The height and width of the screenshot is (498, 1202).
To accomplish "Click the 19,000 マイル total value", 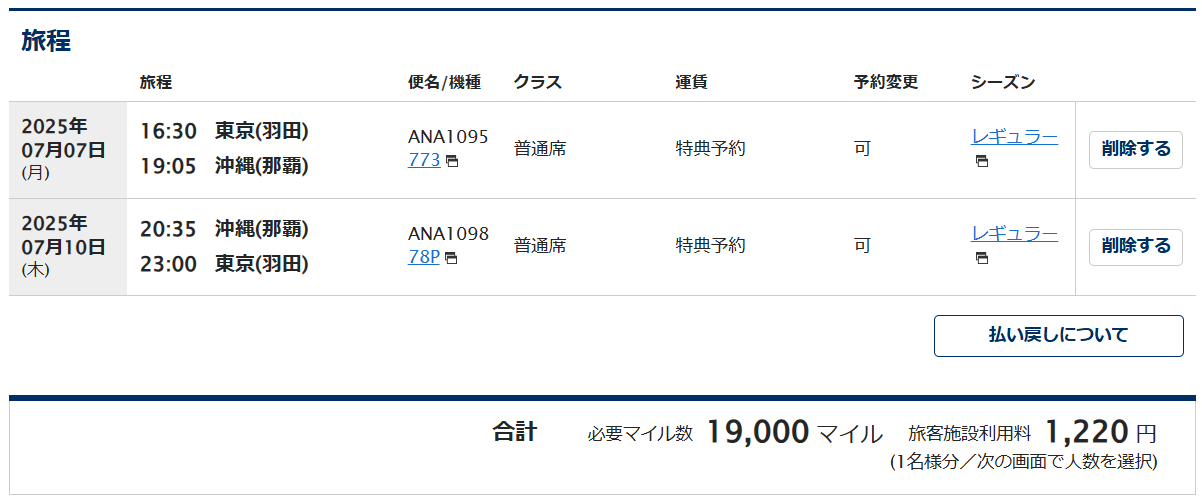I will click(x=794, y=433).
